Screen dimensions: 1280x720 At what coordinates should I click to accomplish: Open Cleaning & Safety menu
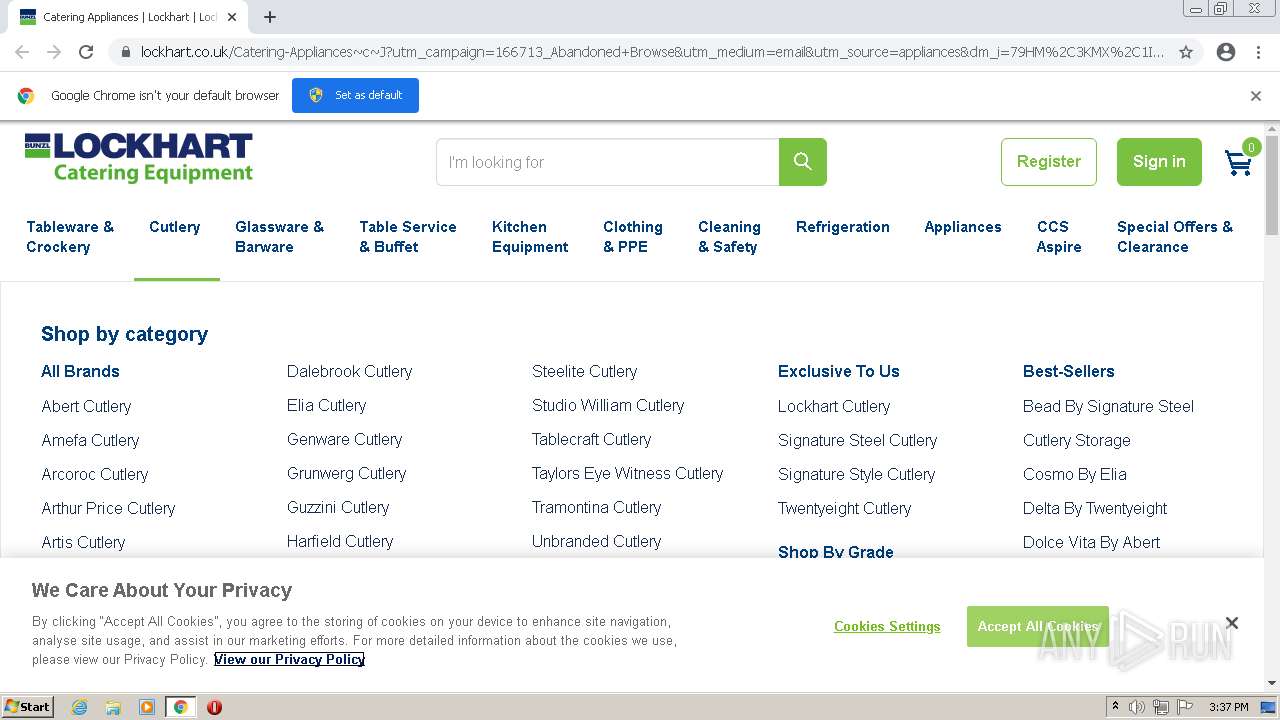[729, 237]
